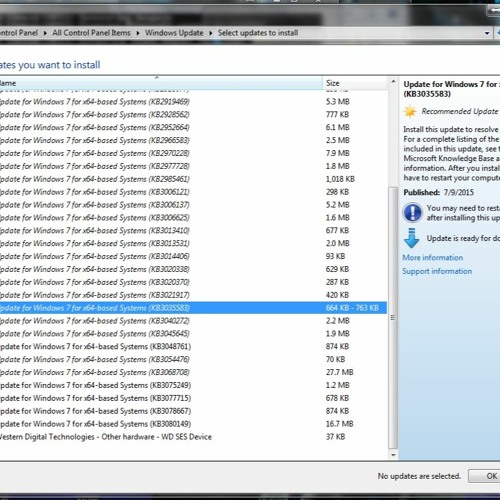Expand the arrow after All Control Panel Items

pos(138,33)
